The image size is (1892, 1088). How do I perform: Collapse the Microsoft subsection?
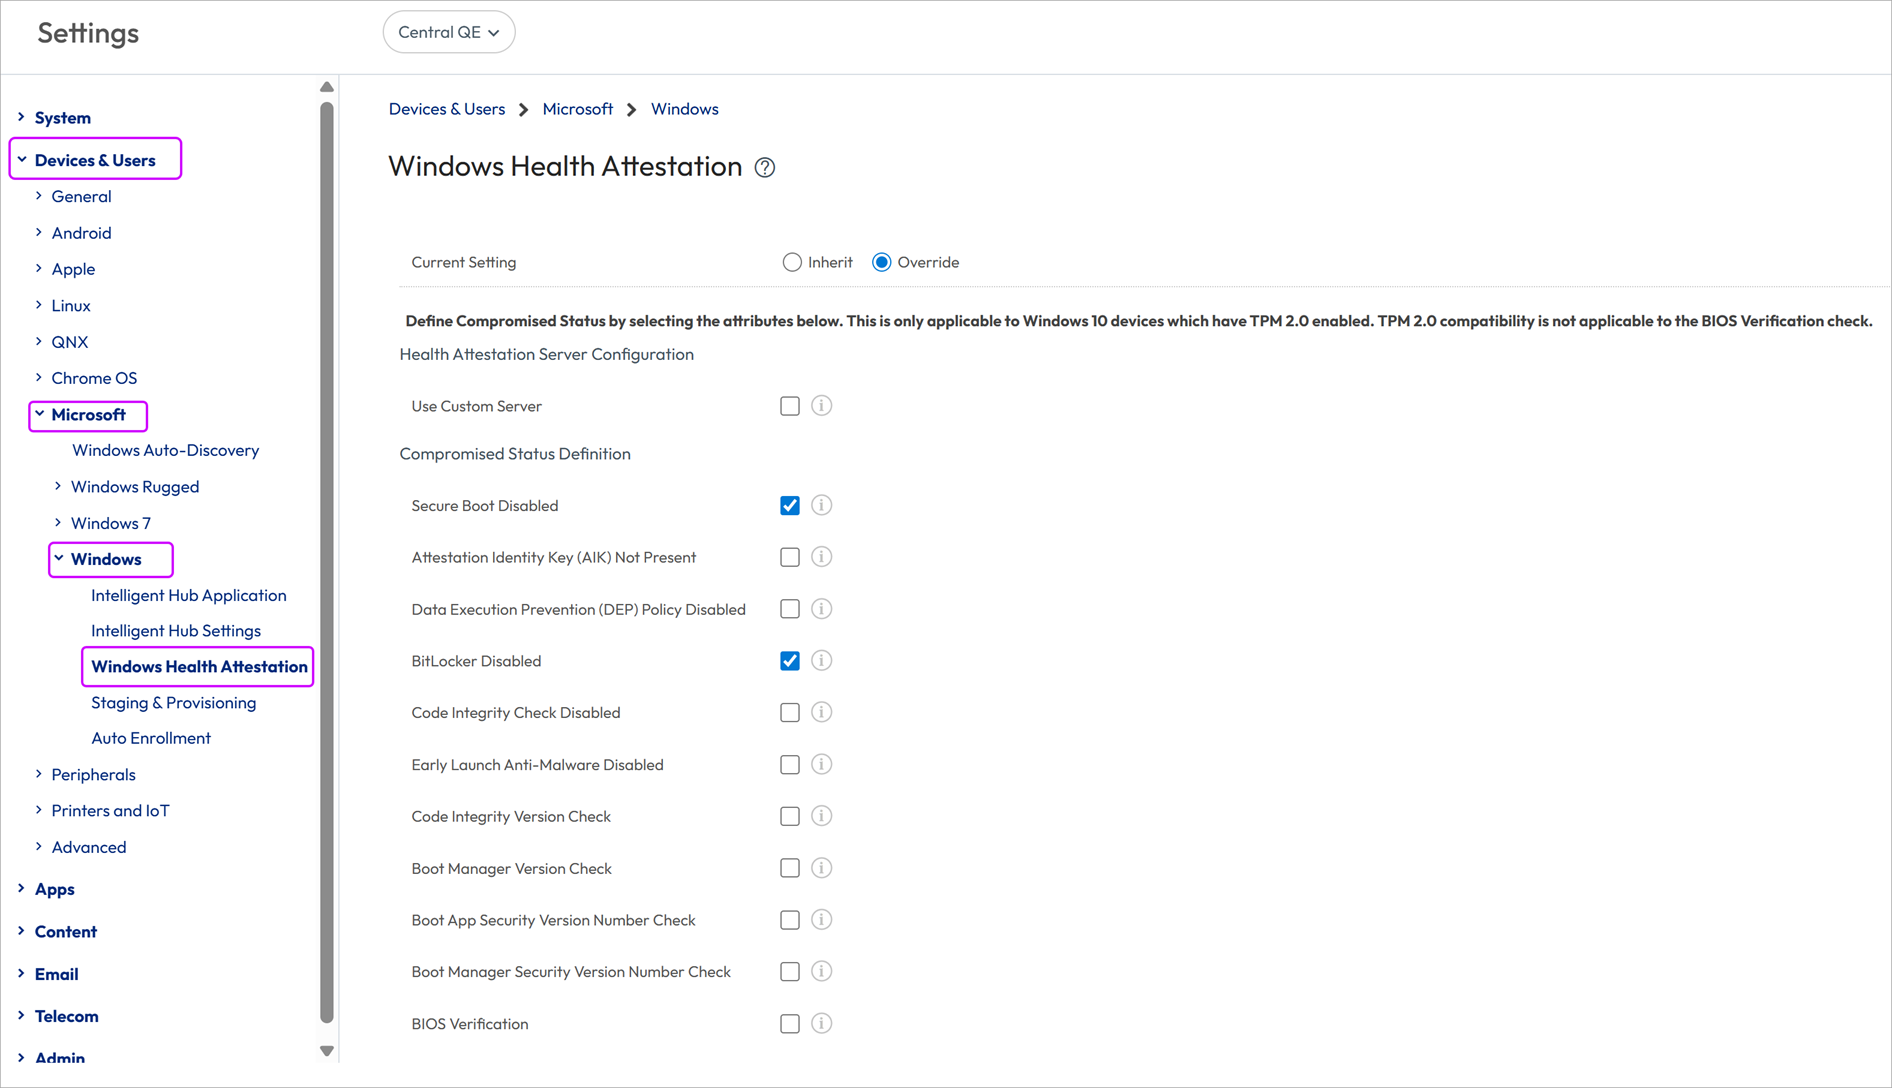coord(39,414)
